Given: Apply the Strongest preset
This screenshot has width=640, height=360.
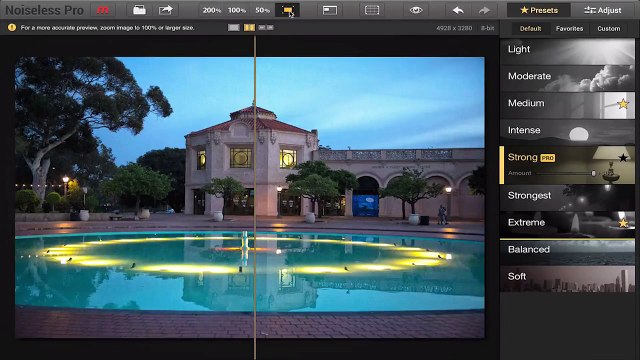Looking at the screenshot, I should tap(567, 198).
